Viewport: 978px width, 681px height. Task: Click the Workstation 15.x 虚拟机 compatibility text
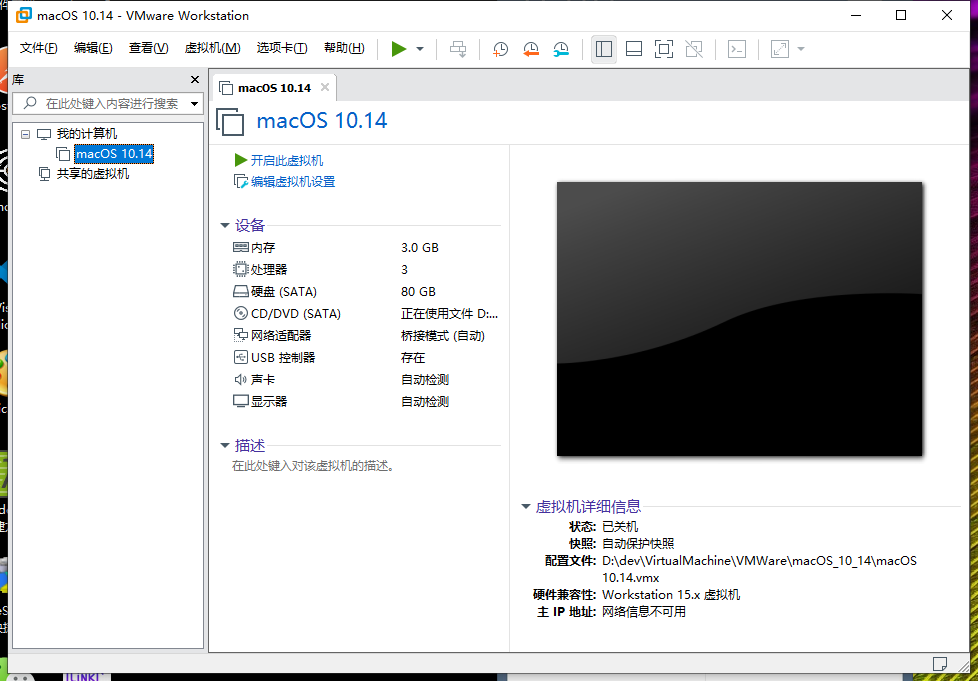pos(671,594)
